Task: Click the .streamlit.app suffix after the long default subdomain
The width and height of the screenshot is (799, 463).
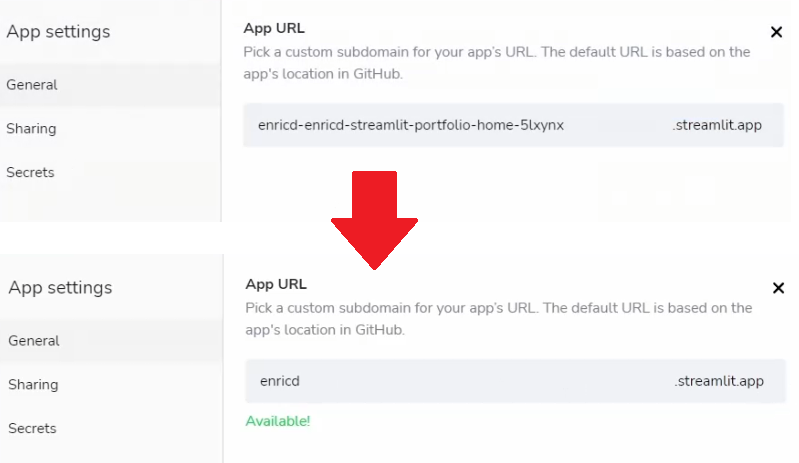Action: coord(716,125)
